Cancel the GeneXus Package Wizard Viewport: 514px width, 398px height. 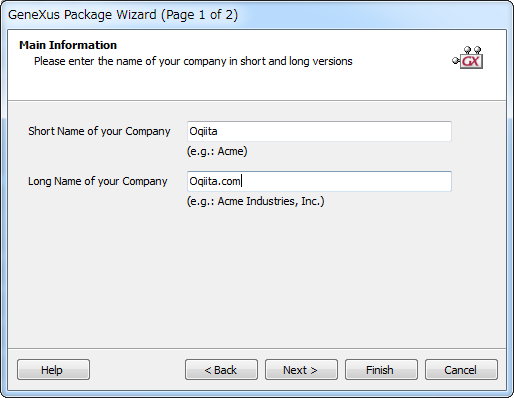461,370
